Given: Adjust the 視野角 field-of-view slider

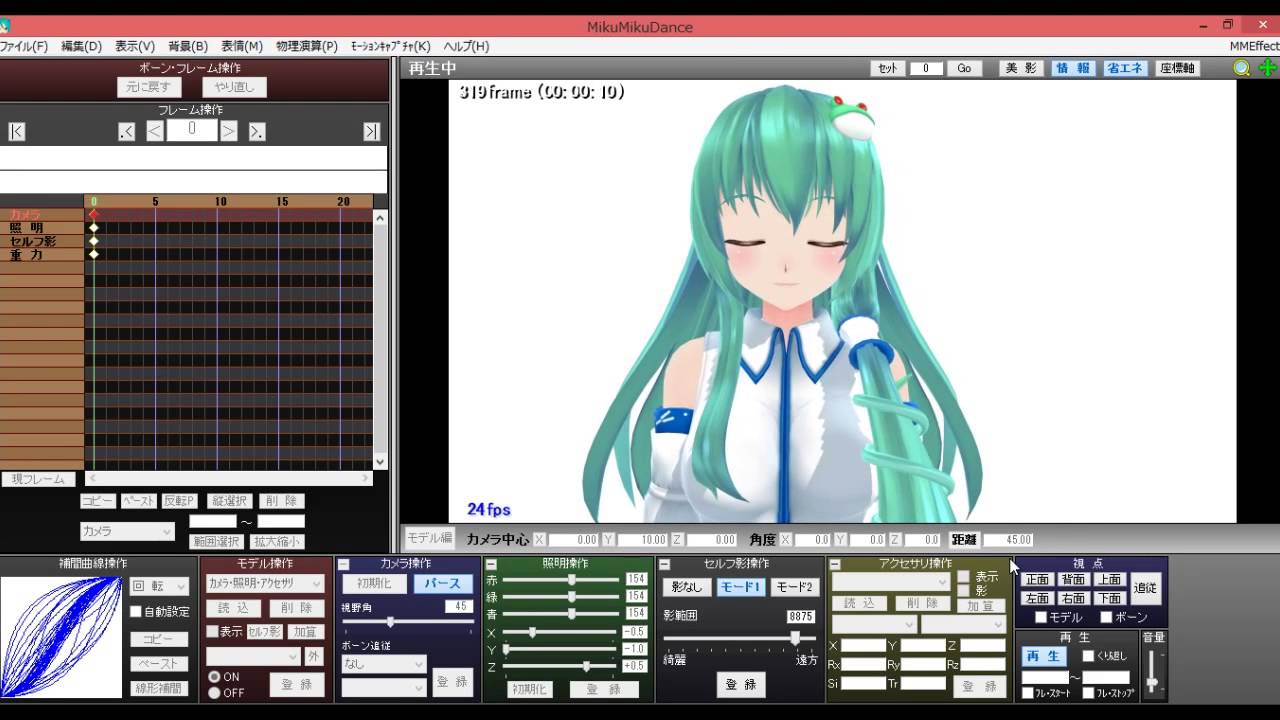Looking at the screenshot, I should [408, 622].
